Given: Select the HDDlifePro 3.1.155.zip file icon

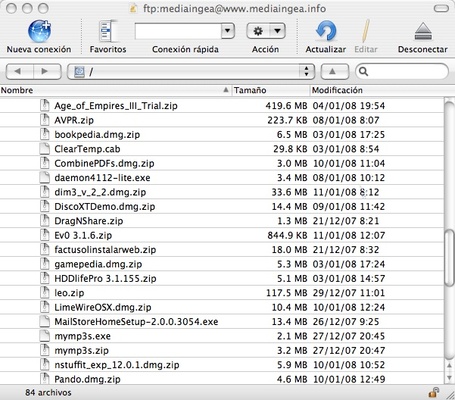Looking at the screenshot, I should tap(45, 278).
